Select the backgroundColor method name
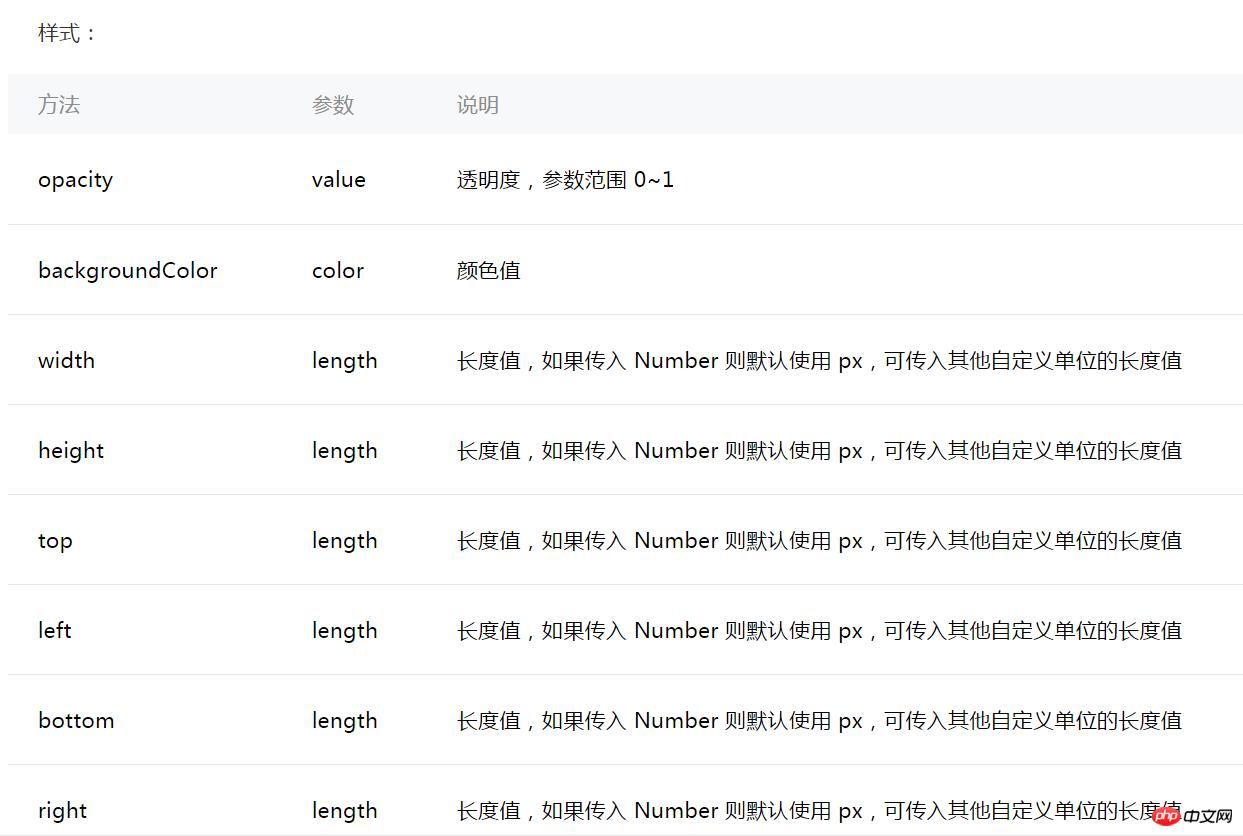 coord(127,270)
